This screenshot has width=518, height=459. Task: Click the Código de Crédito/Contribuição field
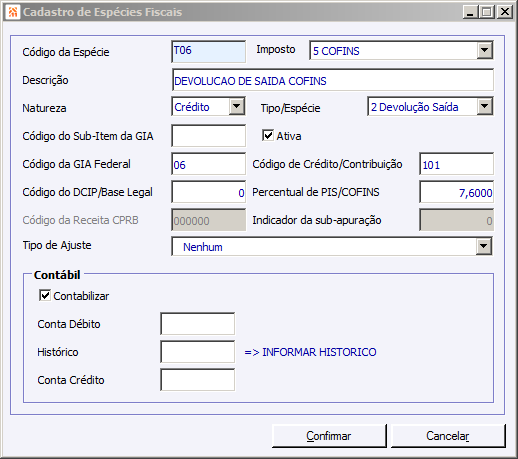pos(456,164)
